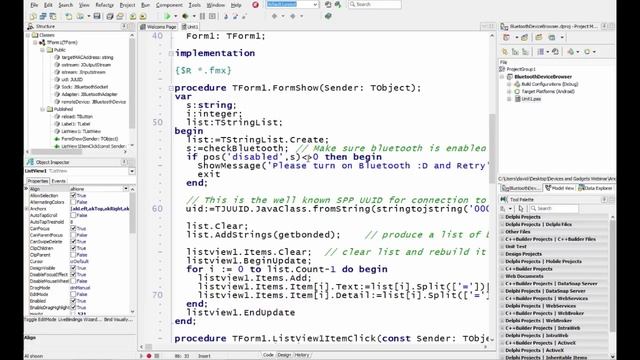Click the Expand All icon in Project Manager
Viewport: 640px width, 360px height.
click(x=515, y=52)
